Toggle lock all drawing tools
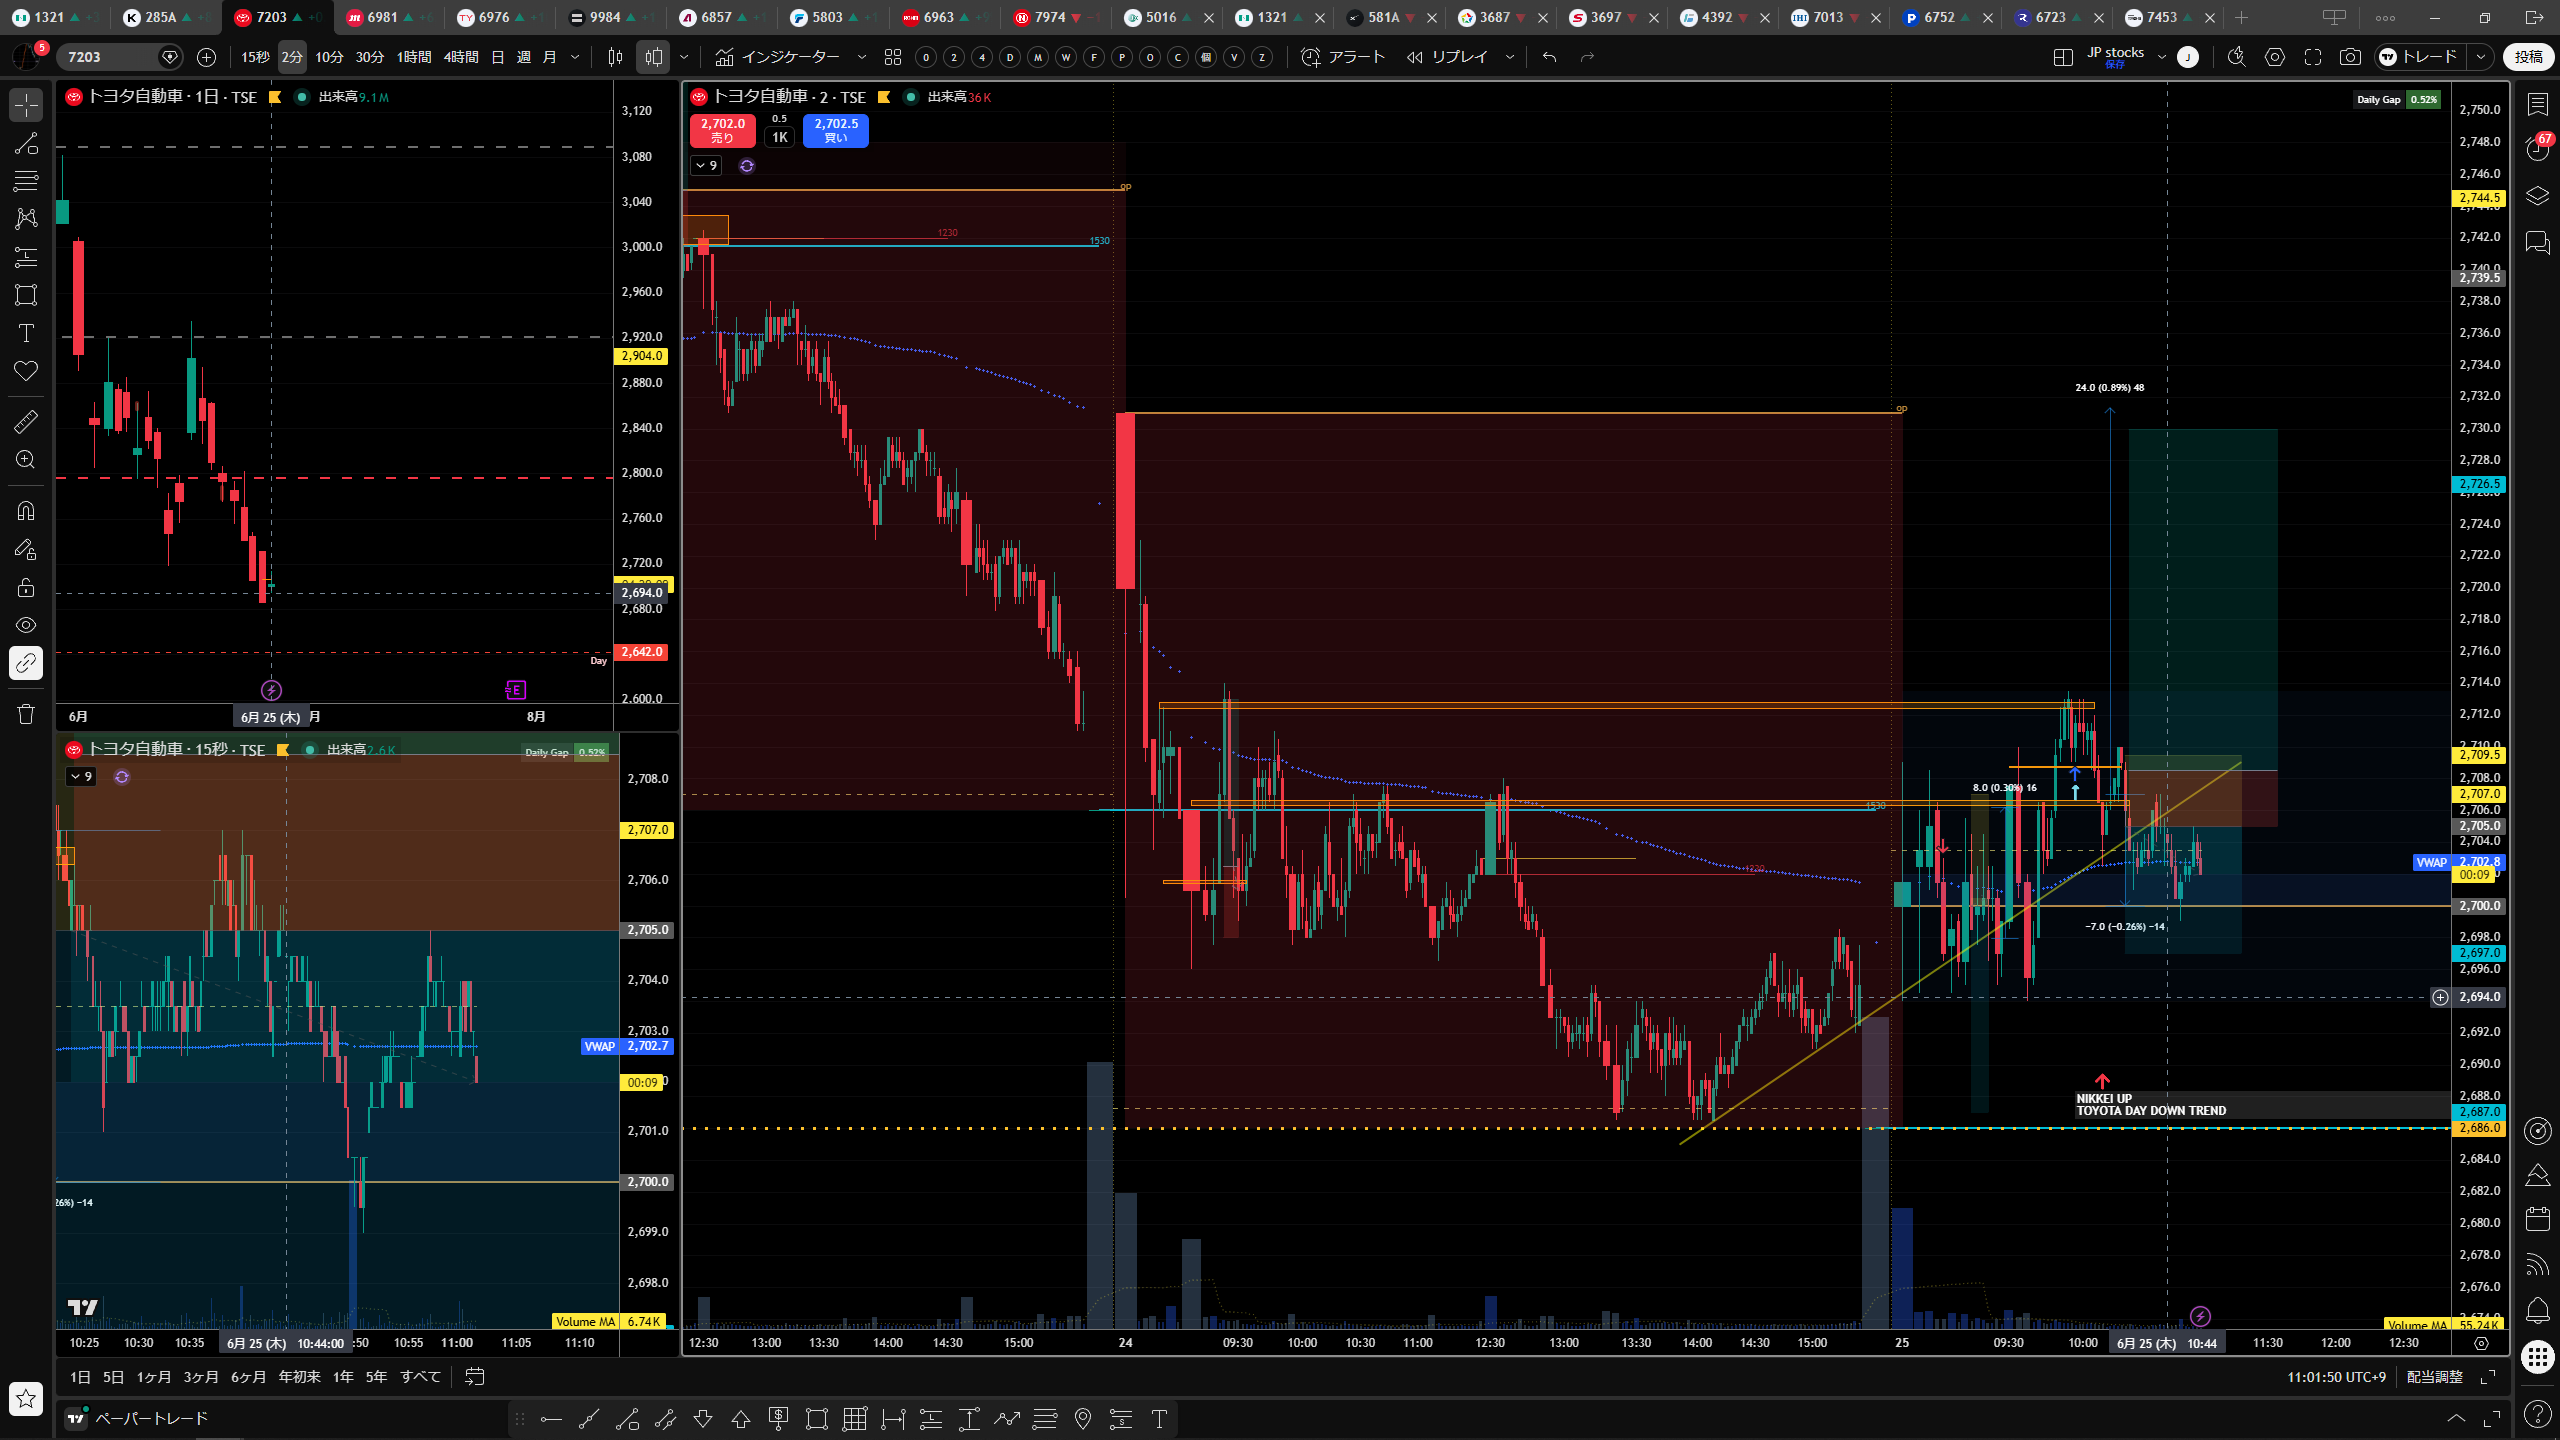Image resolution: width=2560 pixels, height=1440 pixels. click(x=26, y=587)
